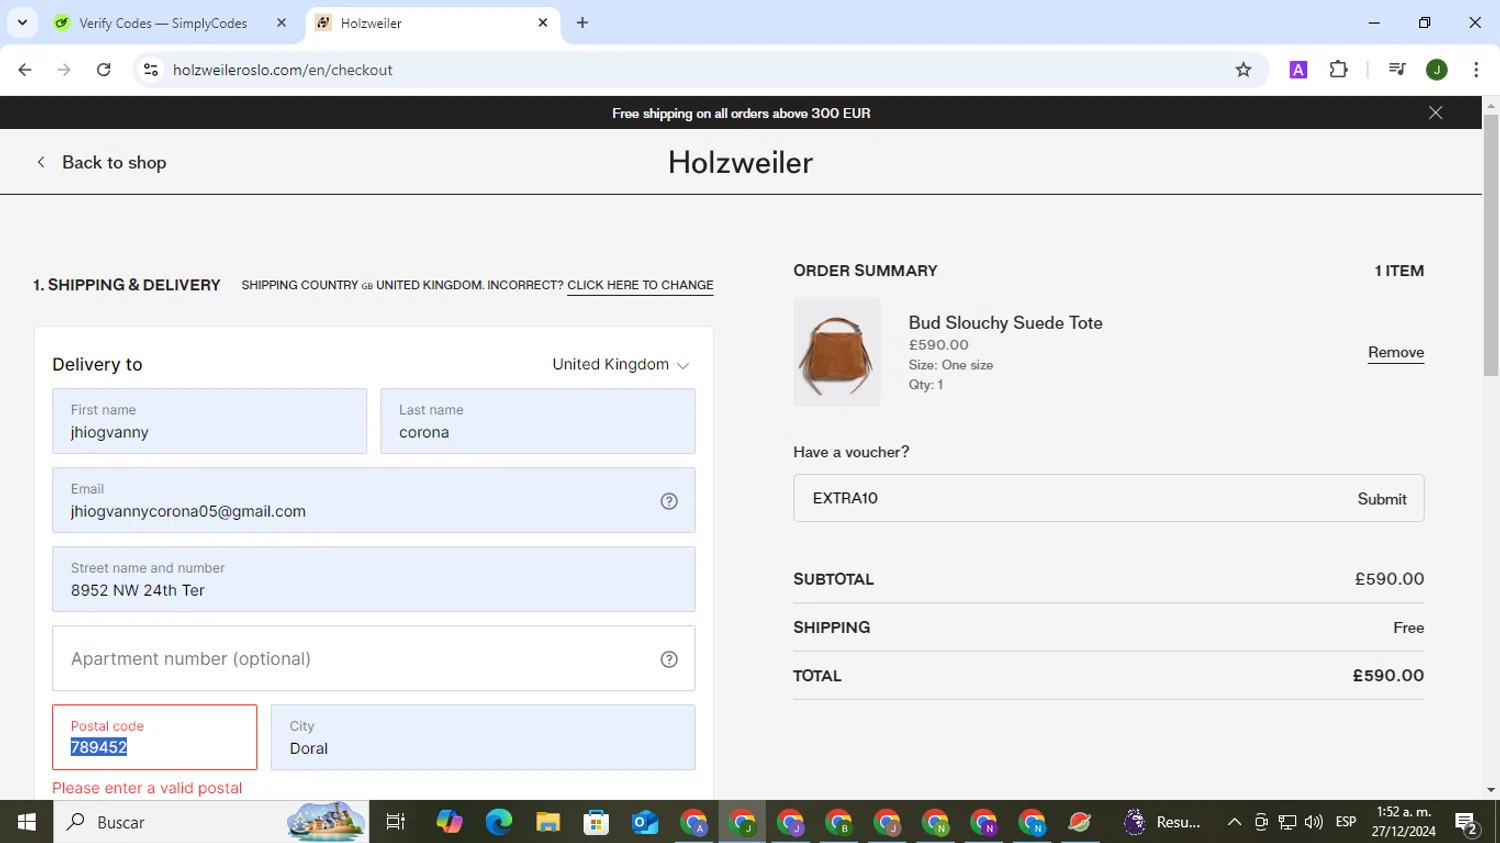The image size is (1500, 843).
Task: Click the Holzweiler logo heading
Action: 740,162
